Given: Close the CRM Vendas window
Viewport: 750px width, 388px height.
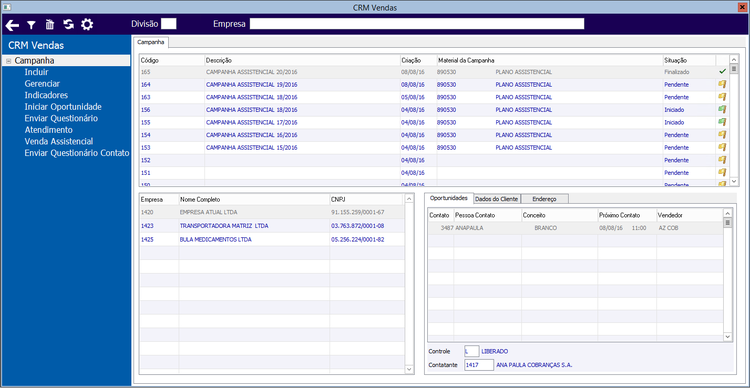Looking at the screenshot, I should click(x=742, y=7).
